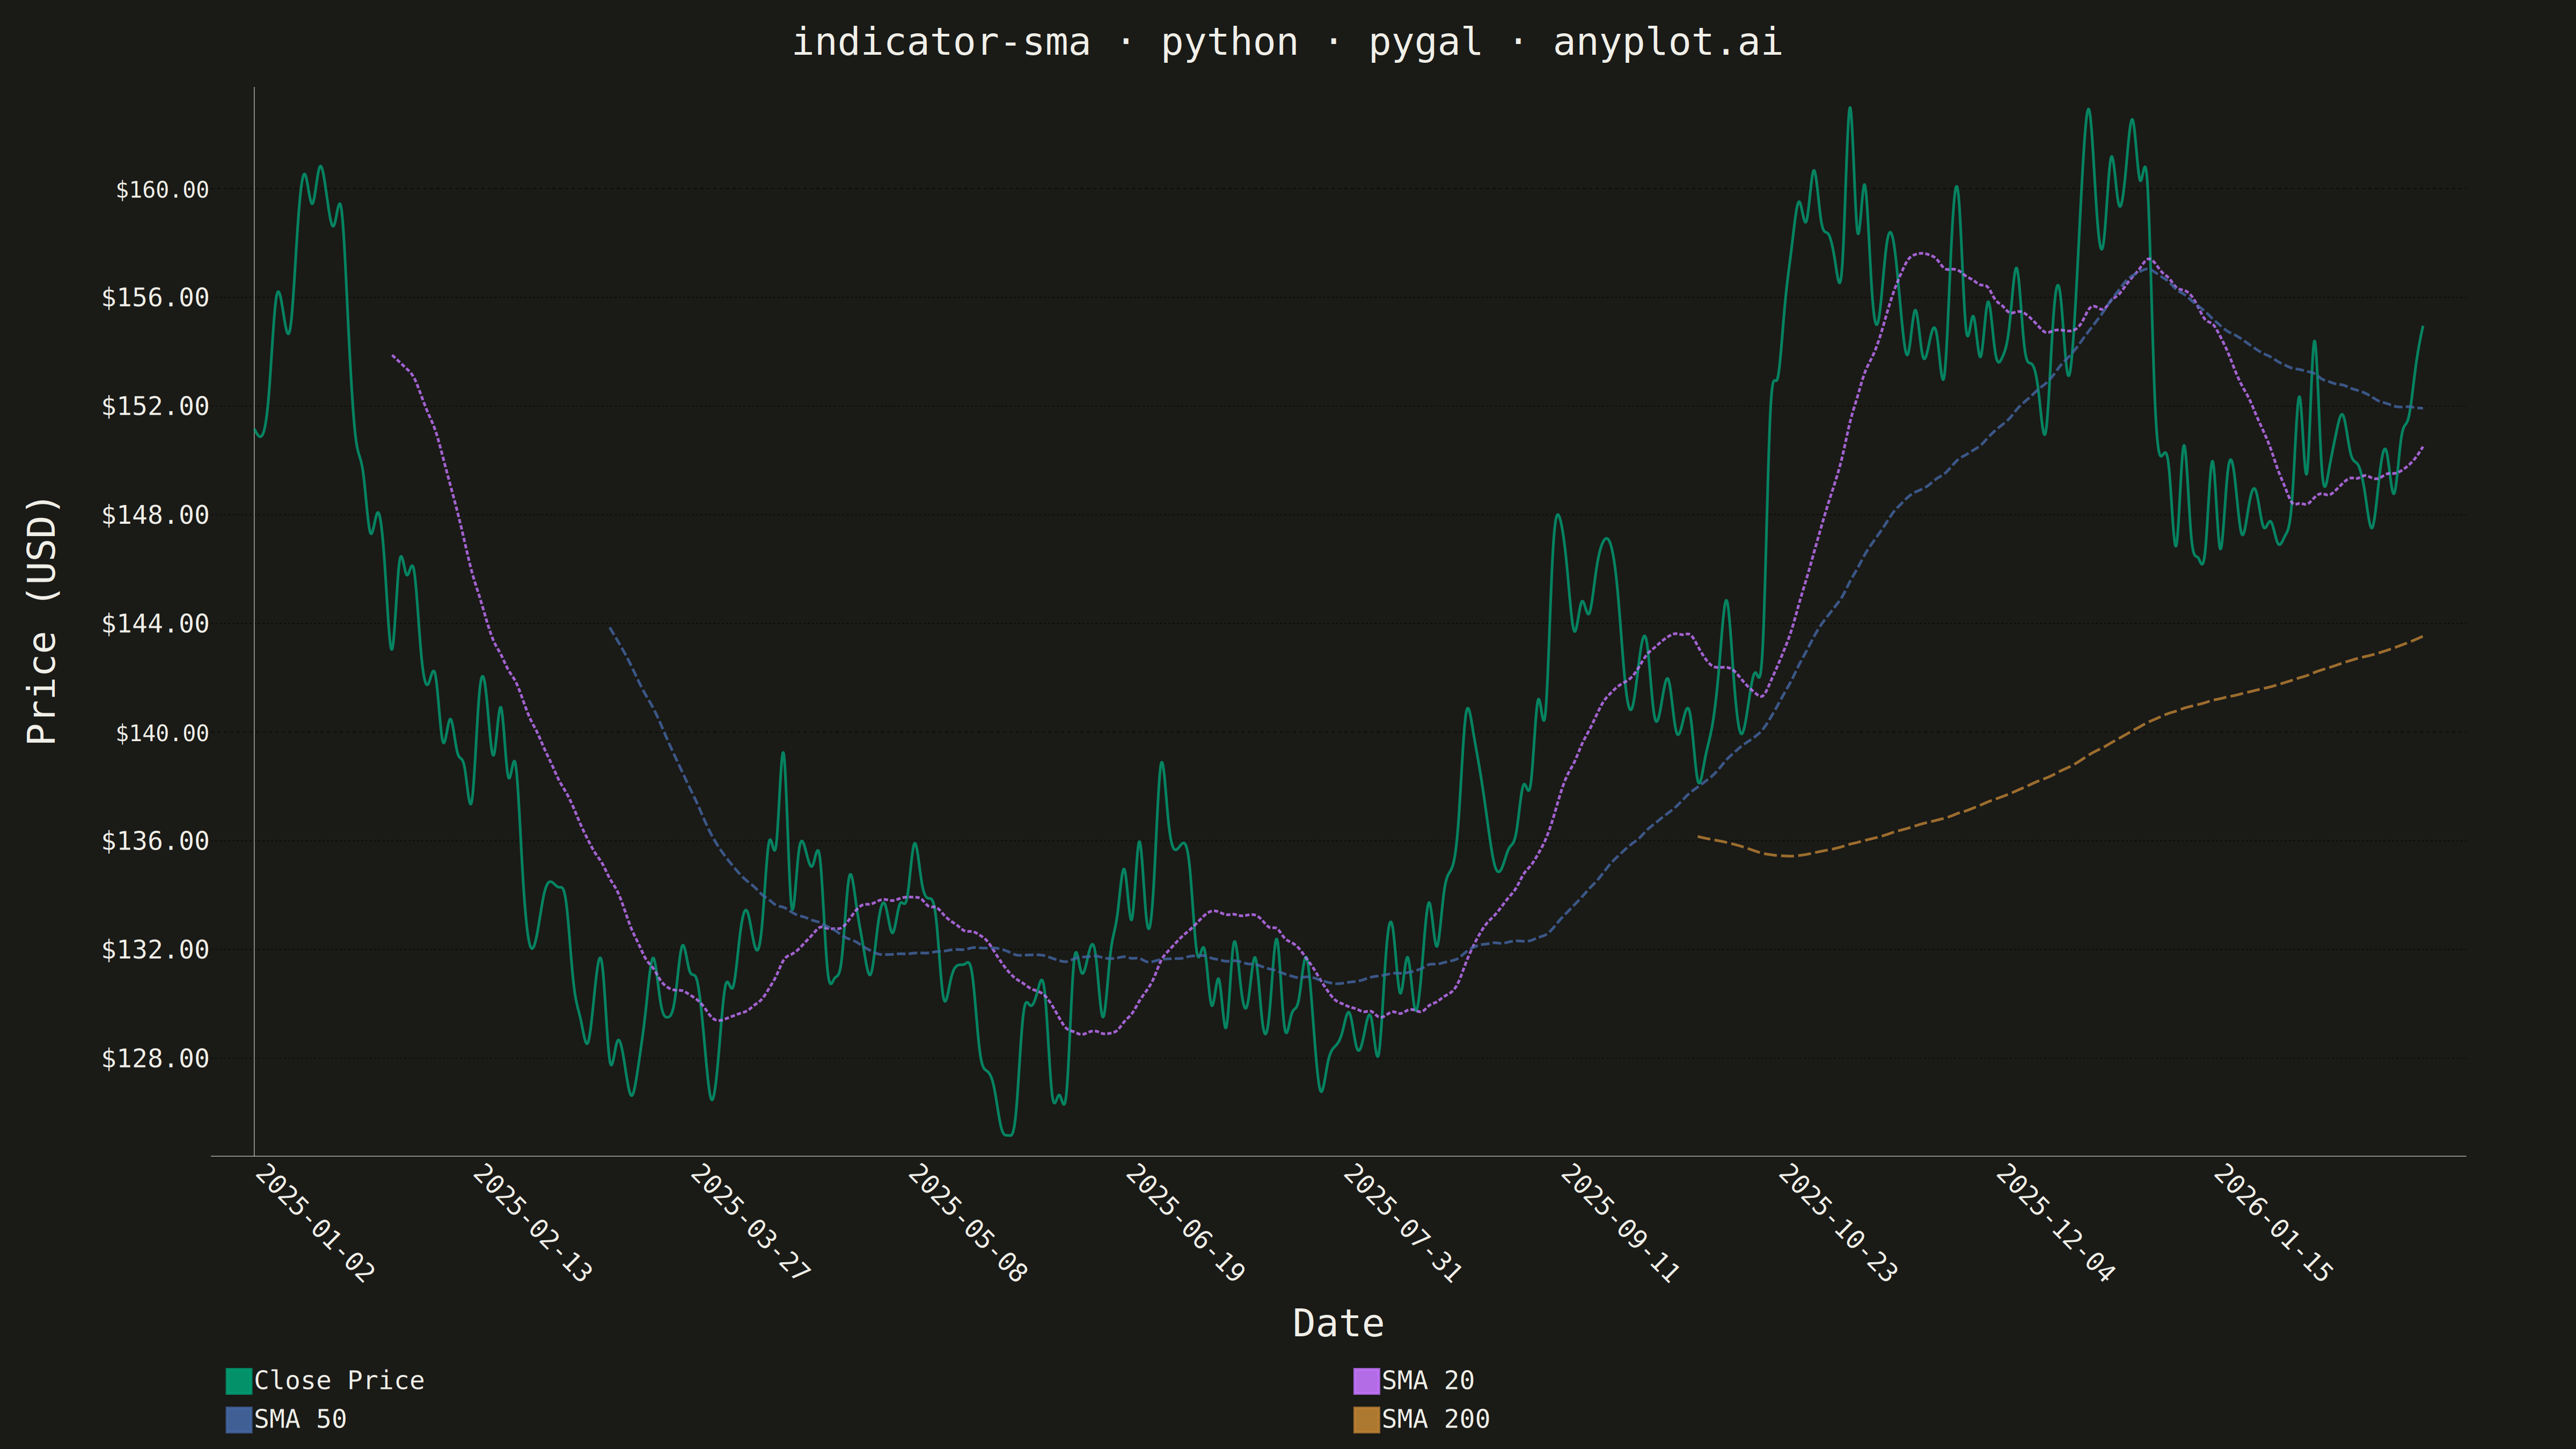The image size is (2576, 1449).
Task: Click the Price (USD) axis title
Action: tap(43, 621)
